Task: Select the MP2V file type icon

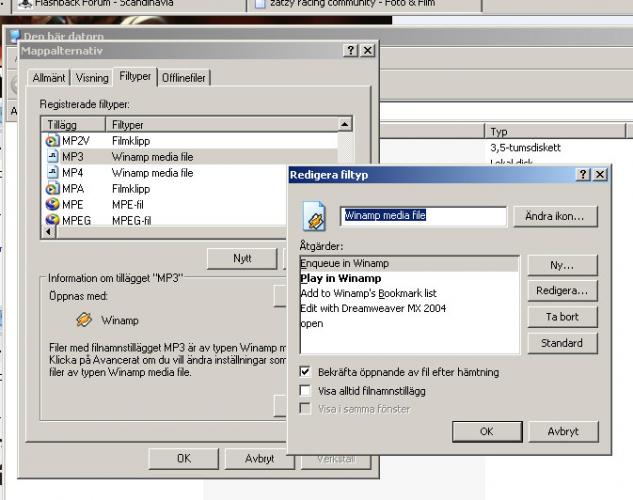Action: coord(51,141)
